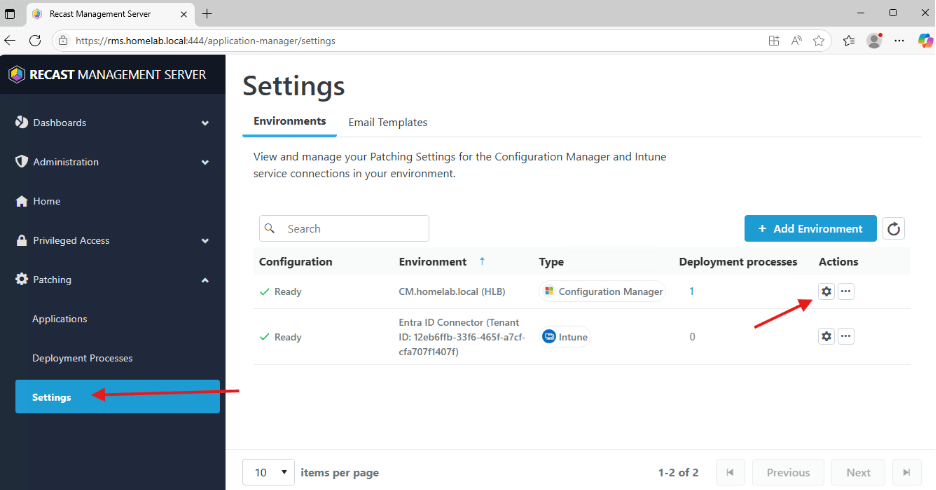Sort by the Configuration column header
The image size is (936, 490).
tap(295, 261)
